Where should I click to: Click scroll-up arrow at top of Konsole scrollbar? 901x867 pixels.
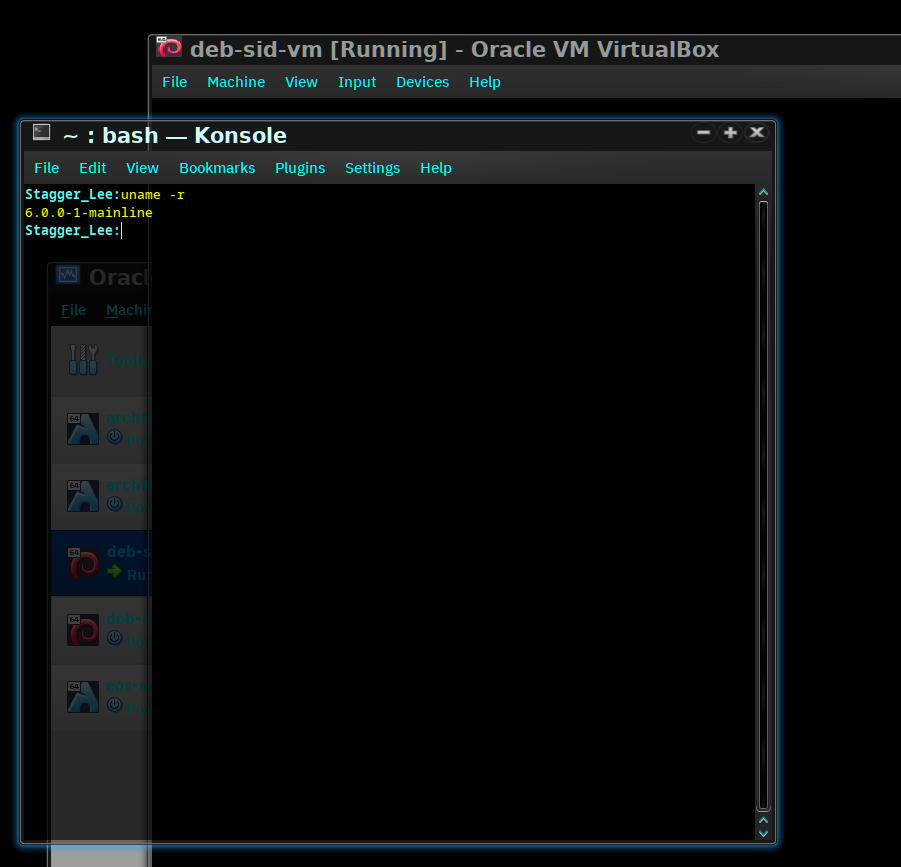tap(763, 192)
